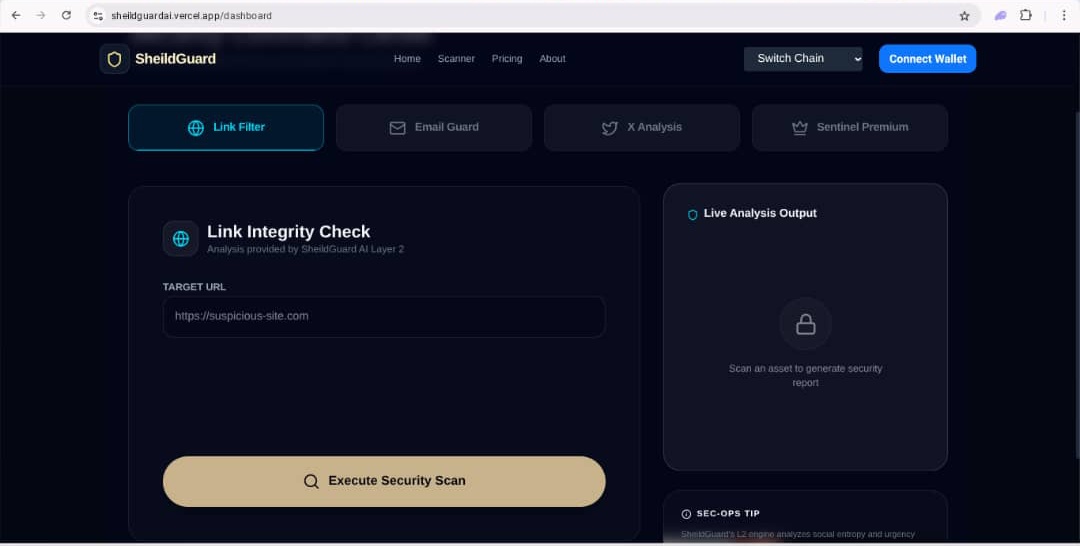Click the Connect Wallet button

point(927,59)
